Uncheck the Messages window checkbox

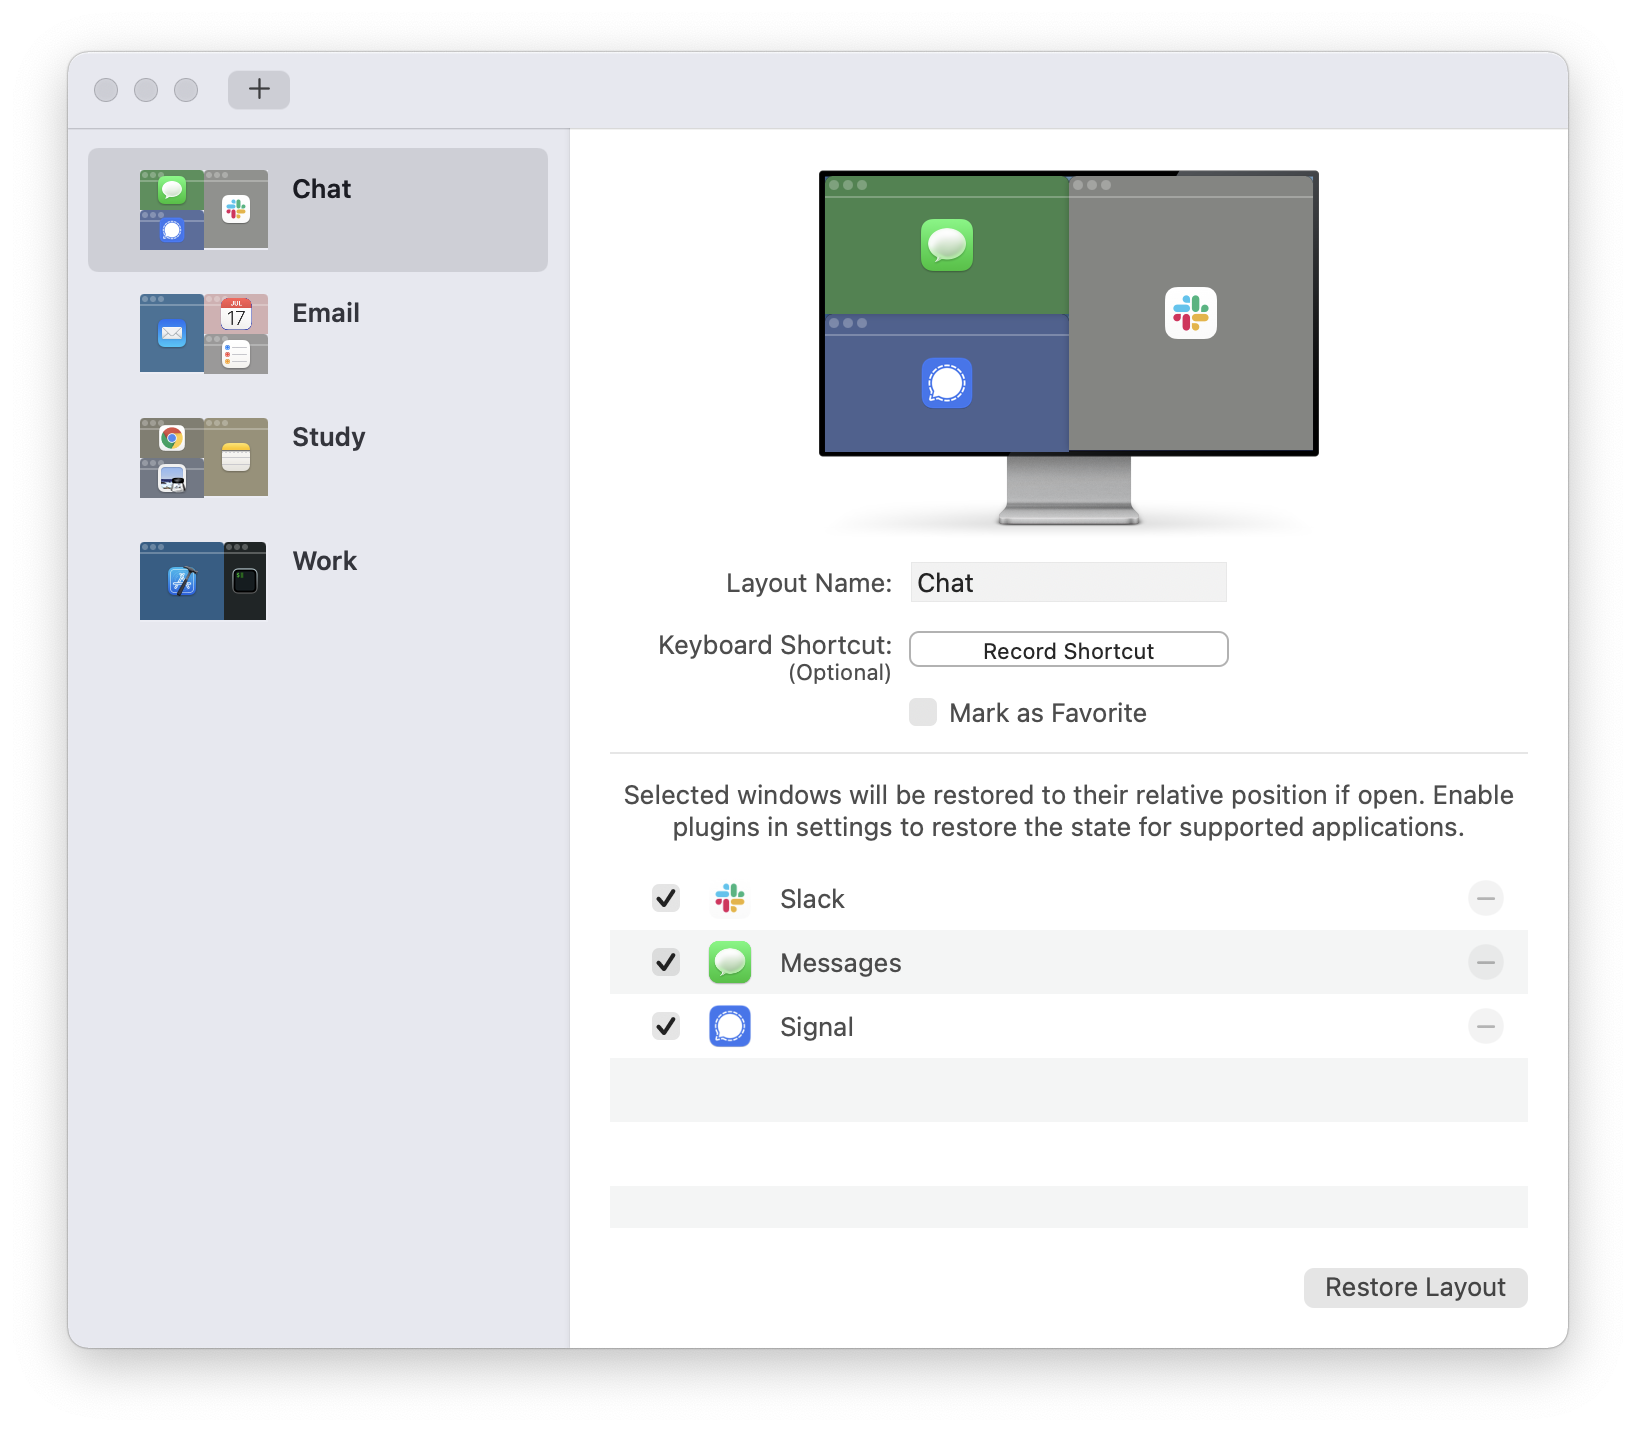pos(666,962)
